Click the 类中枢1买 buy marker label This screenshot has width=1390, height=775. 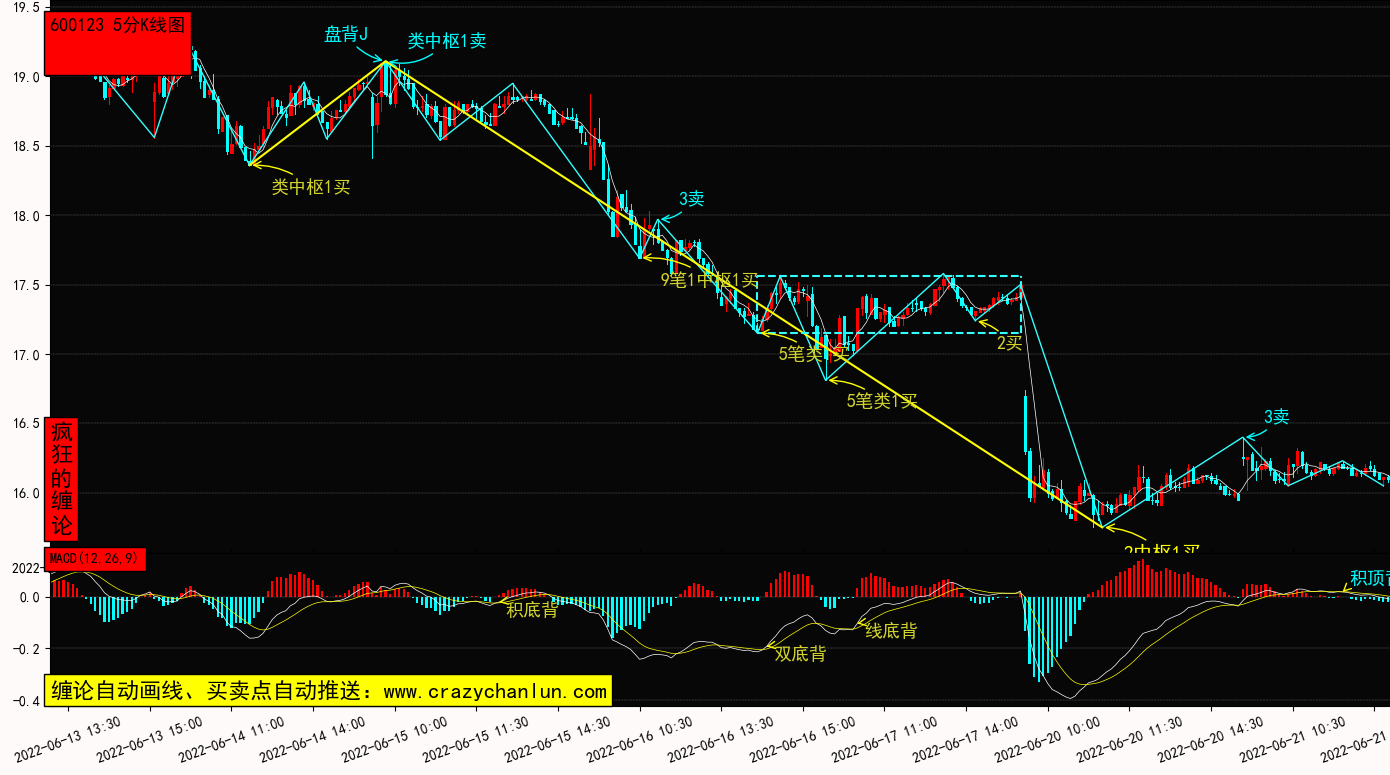(x=311, y=186)
